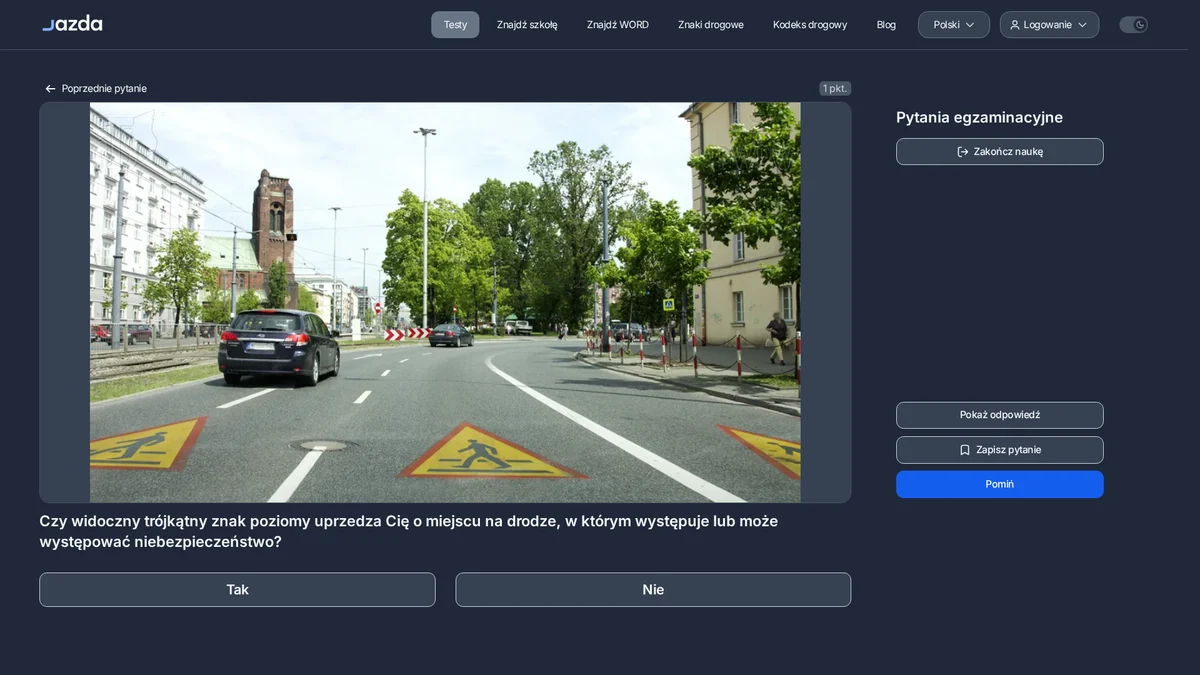Screen dimensions: 1200x675
Task: Click the chevron next to Polski
Action: tap(970, 25)
